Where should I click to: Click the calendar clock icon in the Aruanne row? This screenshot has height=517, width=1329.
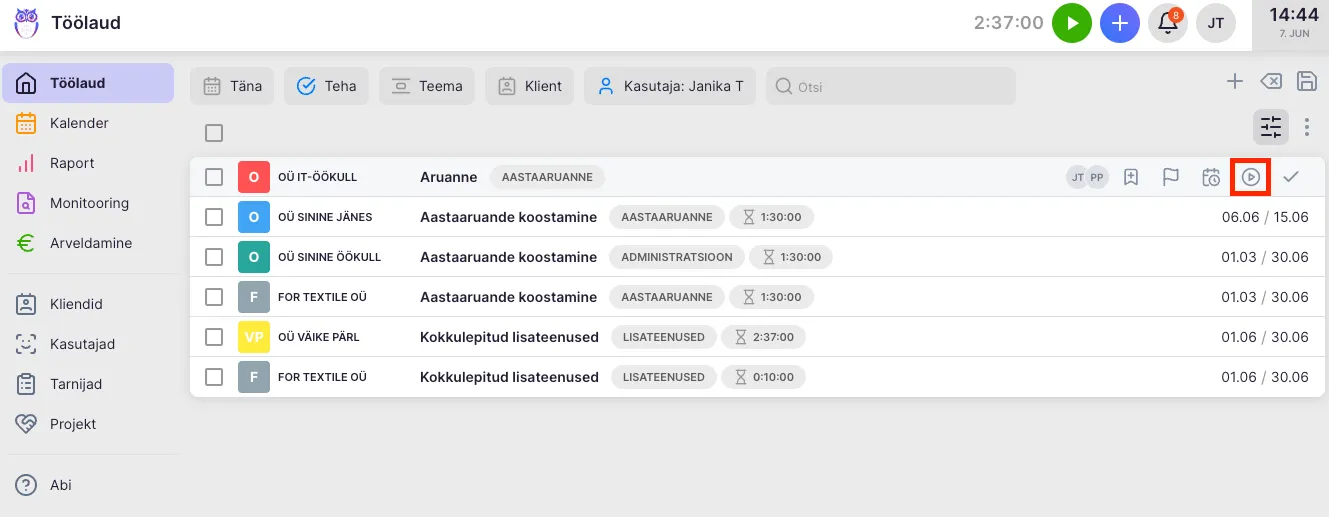click(x=1211, y=177)
